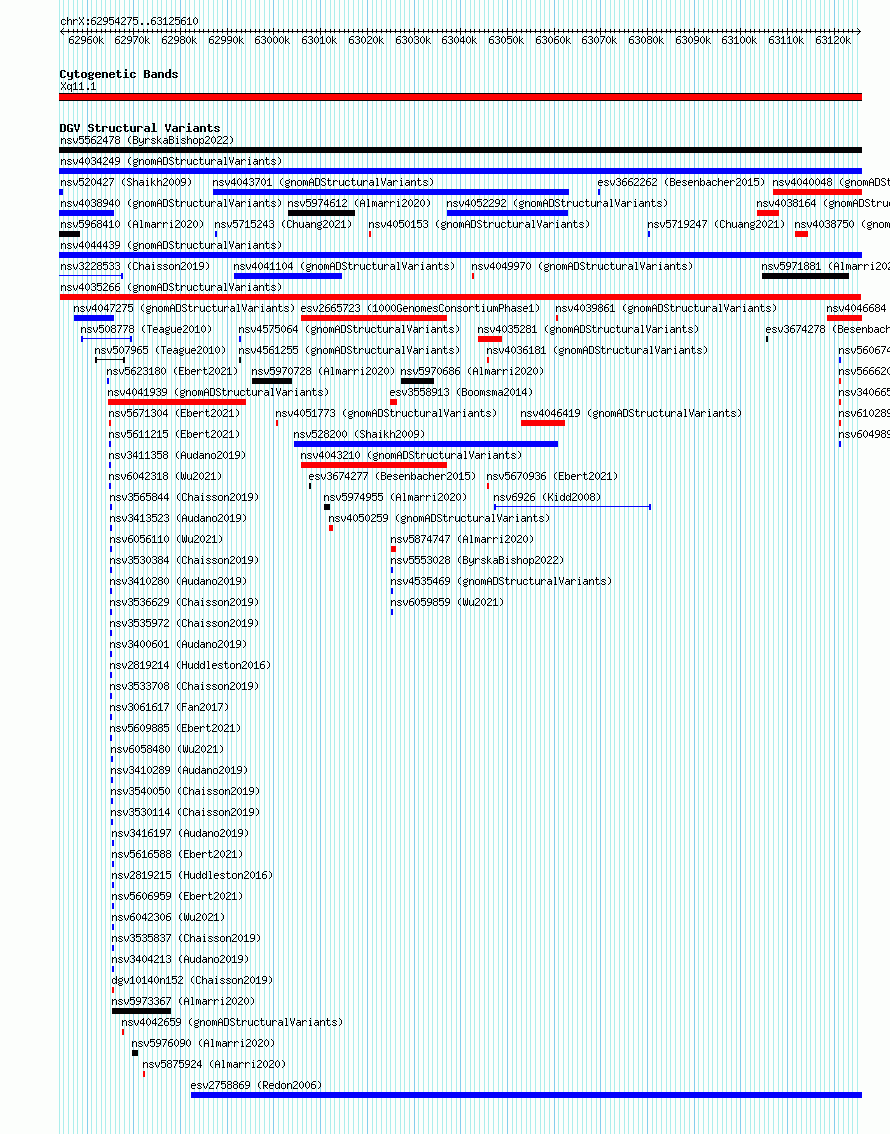Open esv3558913 (Boomsma2014) variant
This screenshot has width=890, height=1134.
(461, 392)
